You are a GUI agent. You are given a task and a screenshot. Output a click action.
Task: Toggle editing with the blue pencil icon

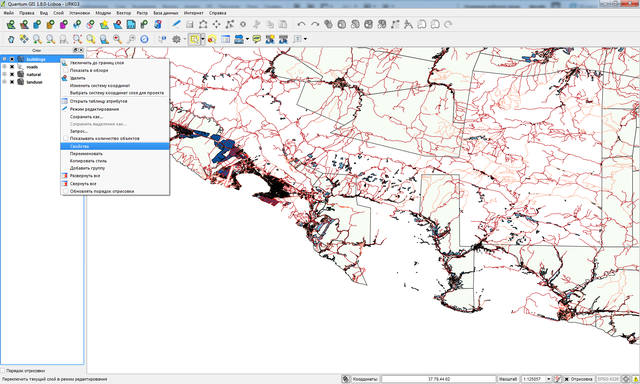click(176, 24)
